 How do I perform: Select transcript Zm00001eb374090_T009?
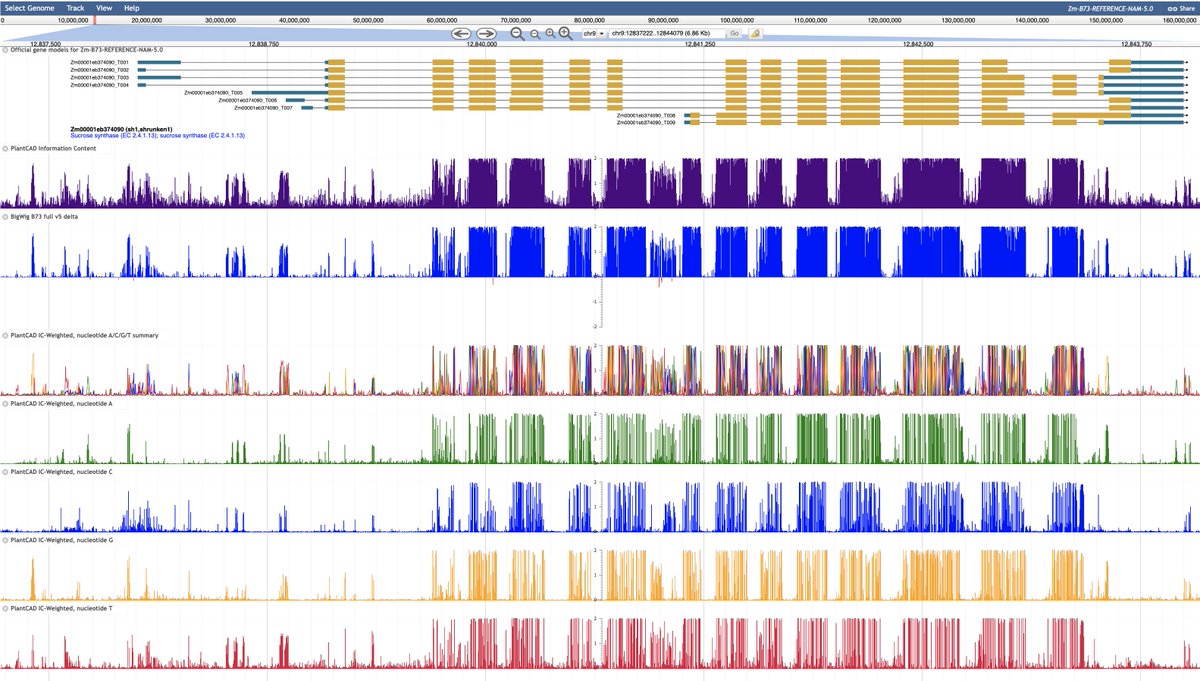[646, 123]
